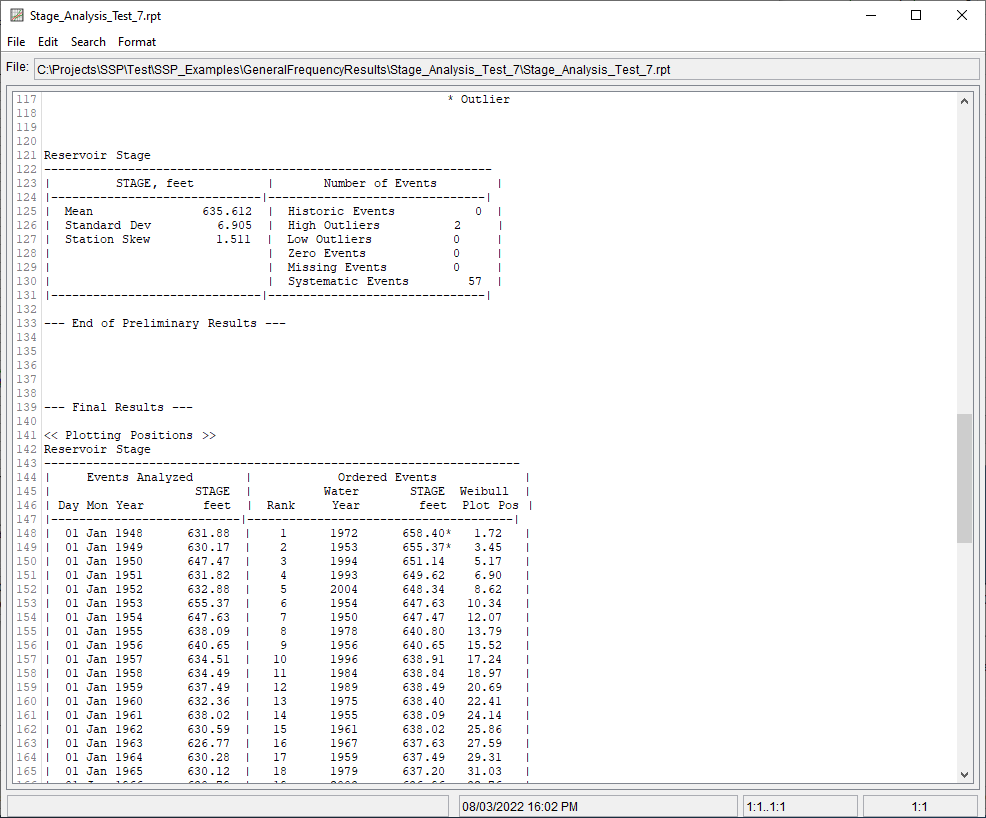This screenshot has width=986, height=818.
Task: Click 'Rank' column header
Action: [x=280, y=506]
